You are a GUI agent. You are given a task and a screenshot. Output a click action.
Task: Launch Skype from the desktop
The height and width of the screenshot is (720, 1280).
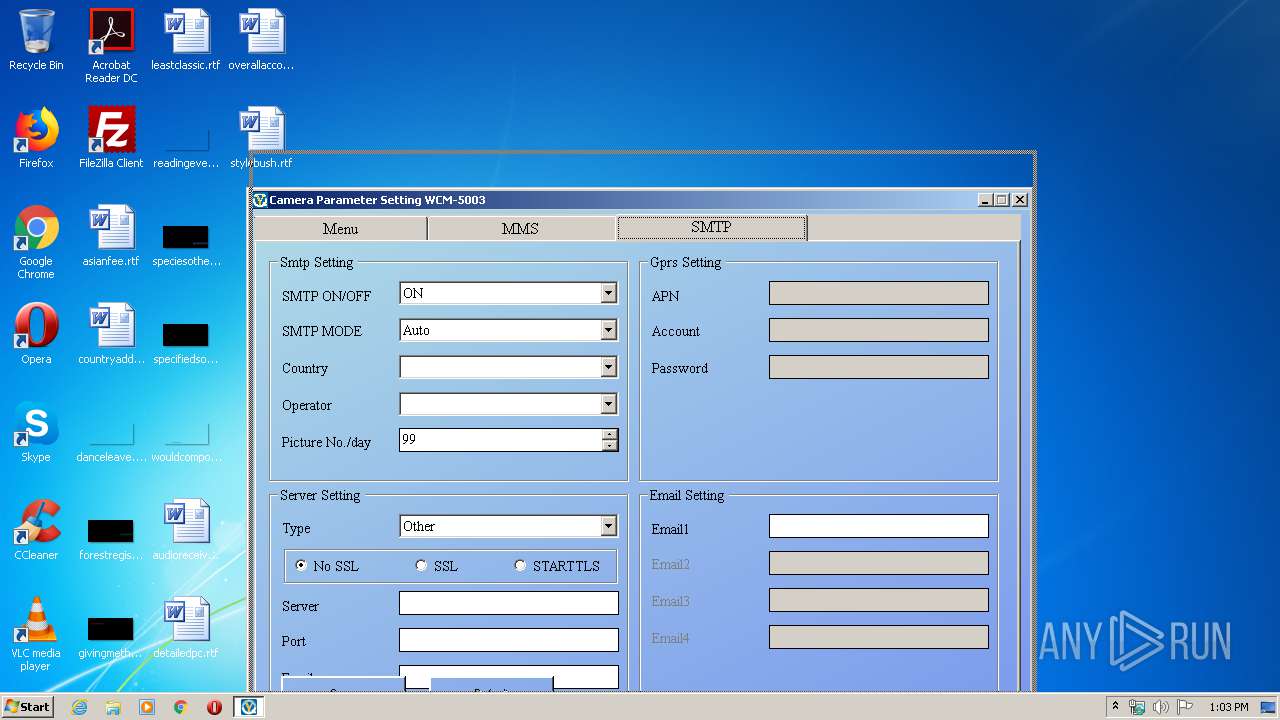[36, 432]
